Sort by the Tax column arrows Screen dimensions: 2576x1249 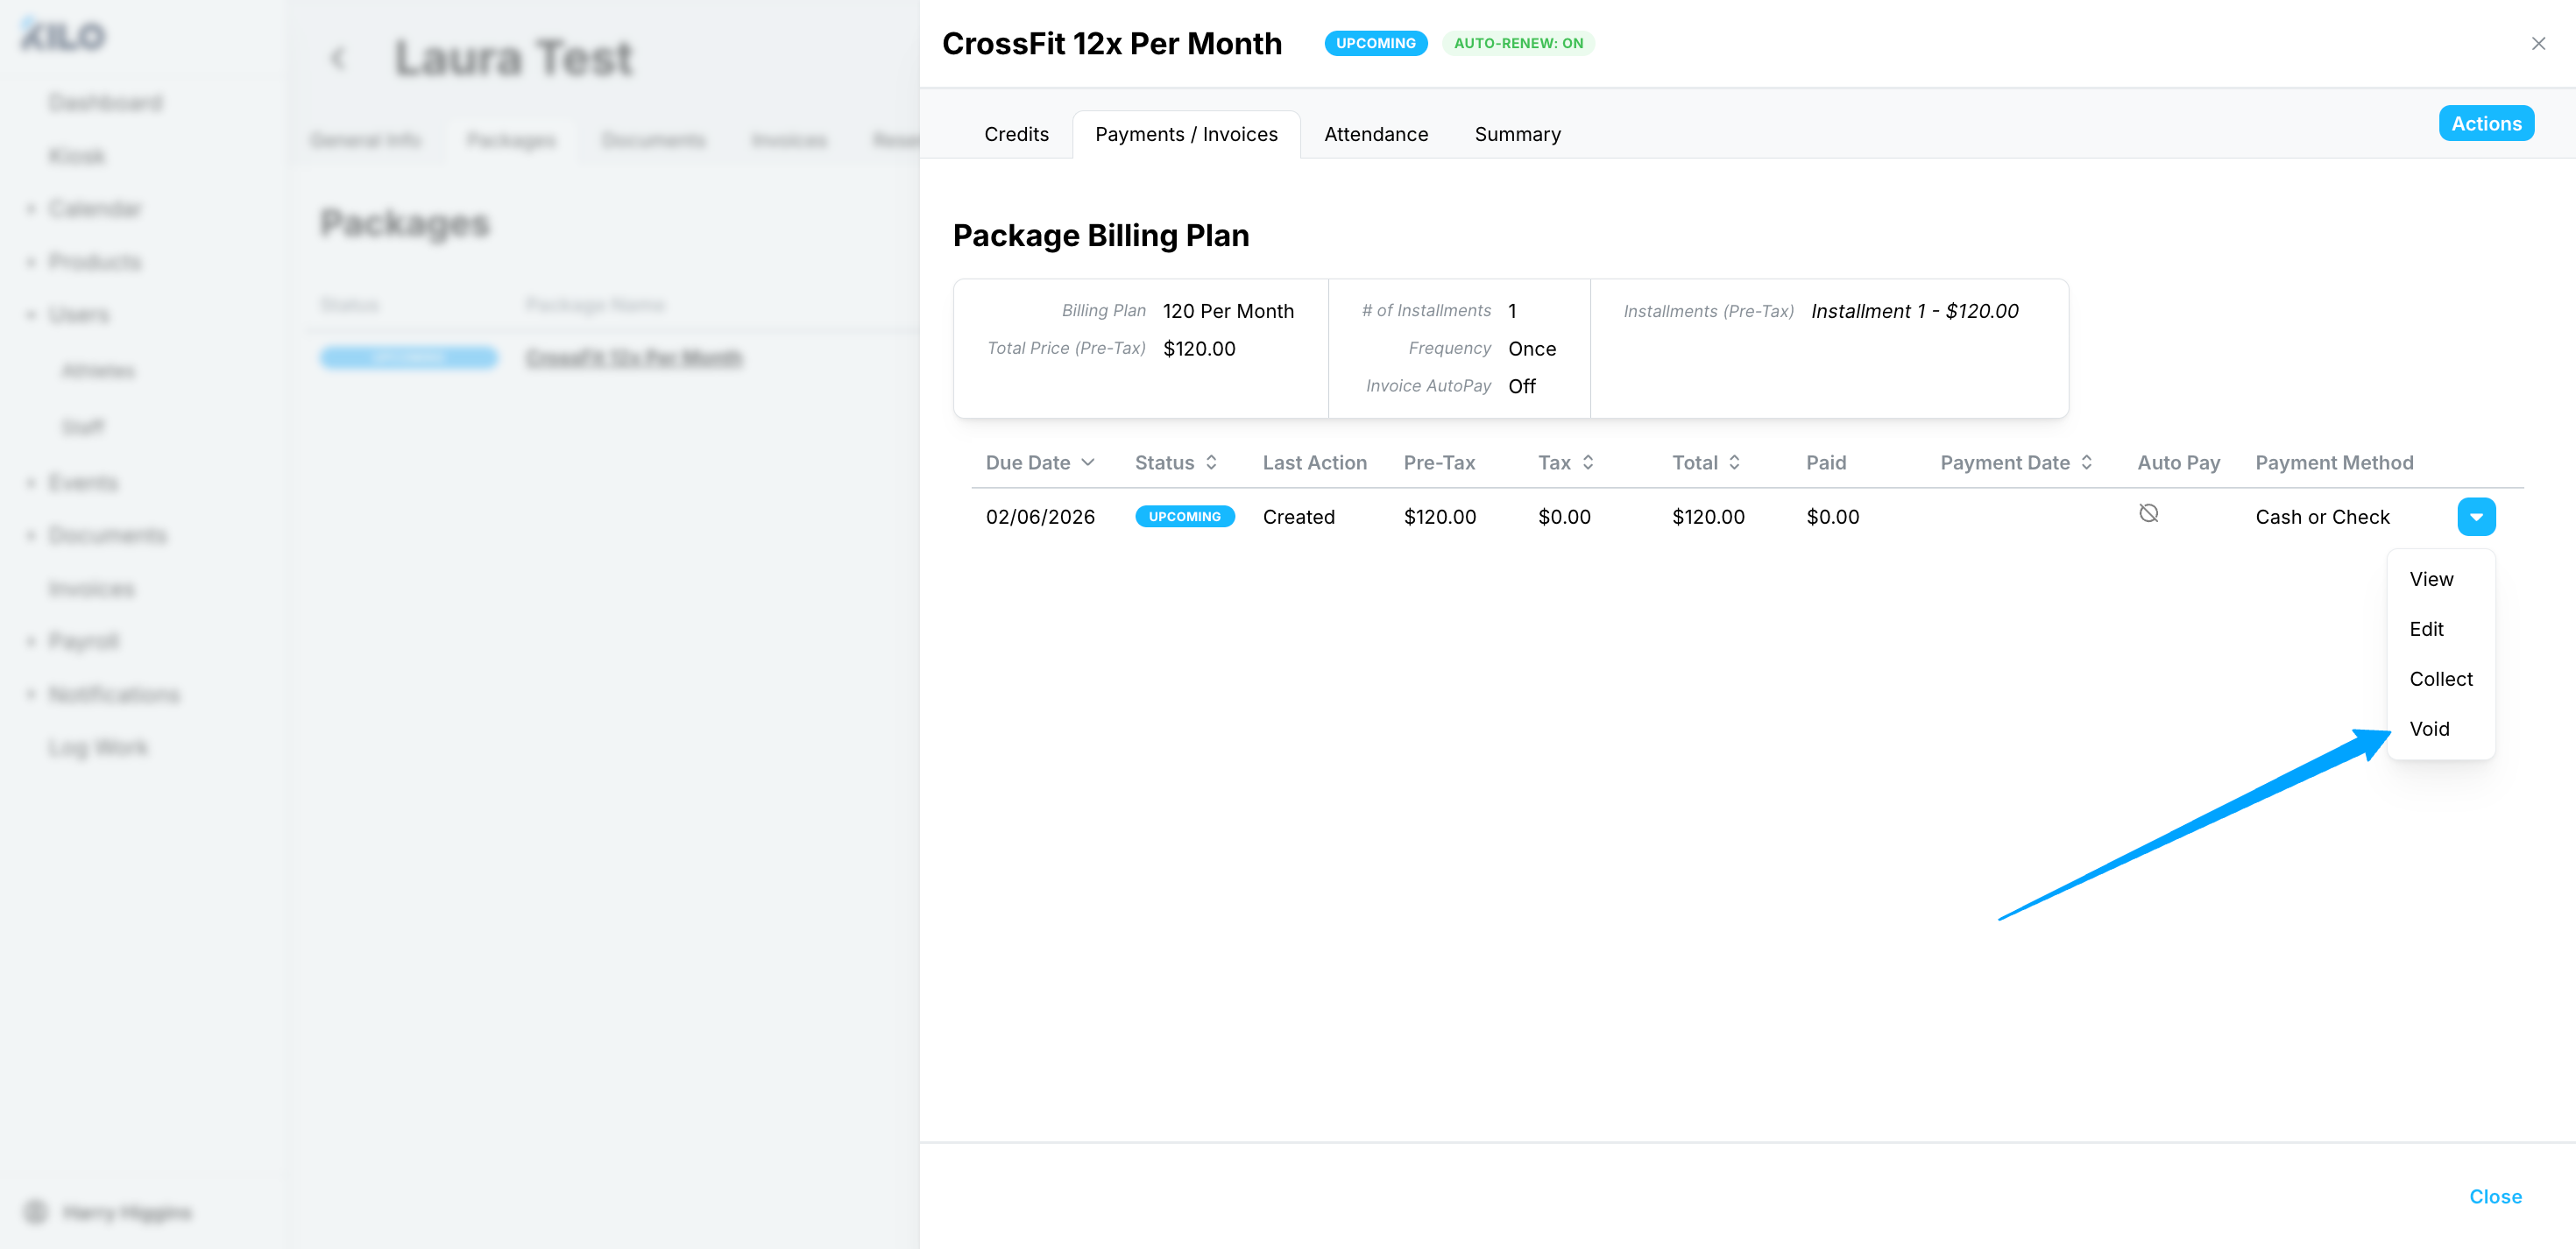(1588, 462)
